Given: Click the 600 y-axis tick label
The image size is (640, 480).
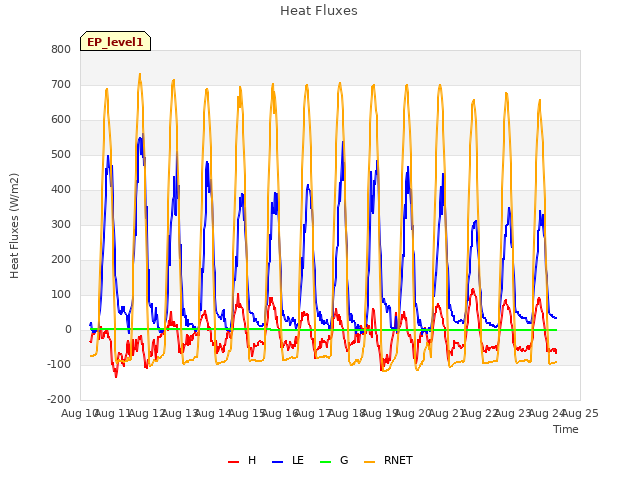Looking at the screenshot, I should (61, 120).
